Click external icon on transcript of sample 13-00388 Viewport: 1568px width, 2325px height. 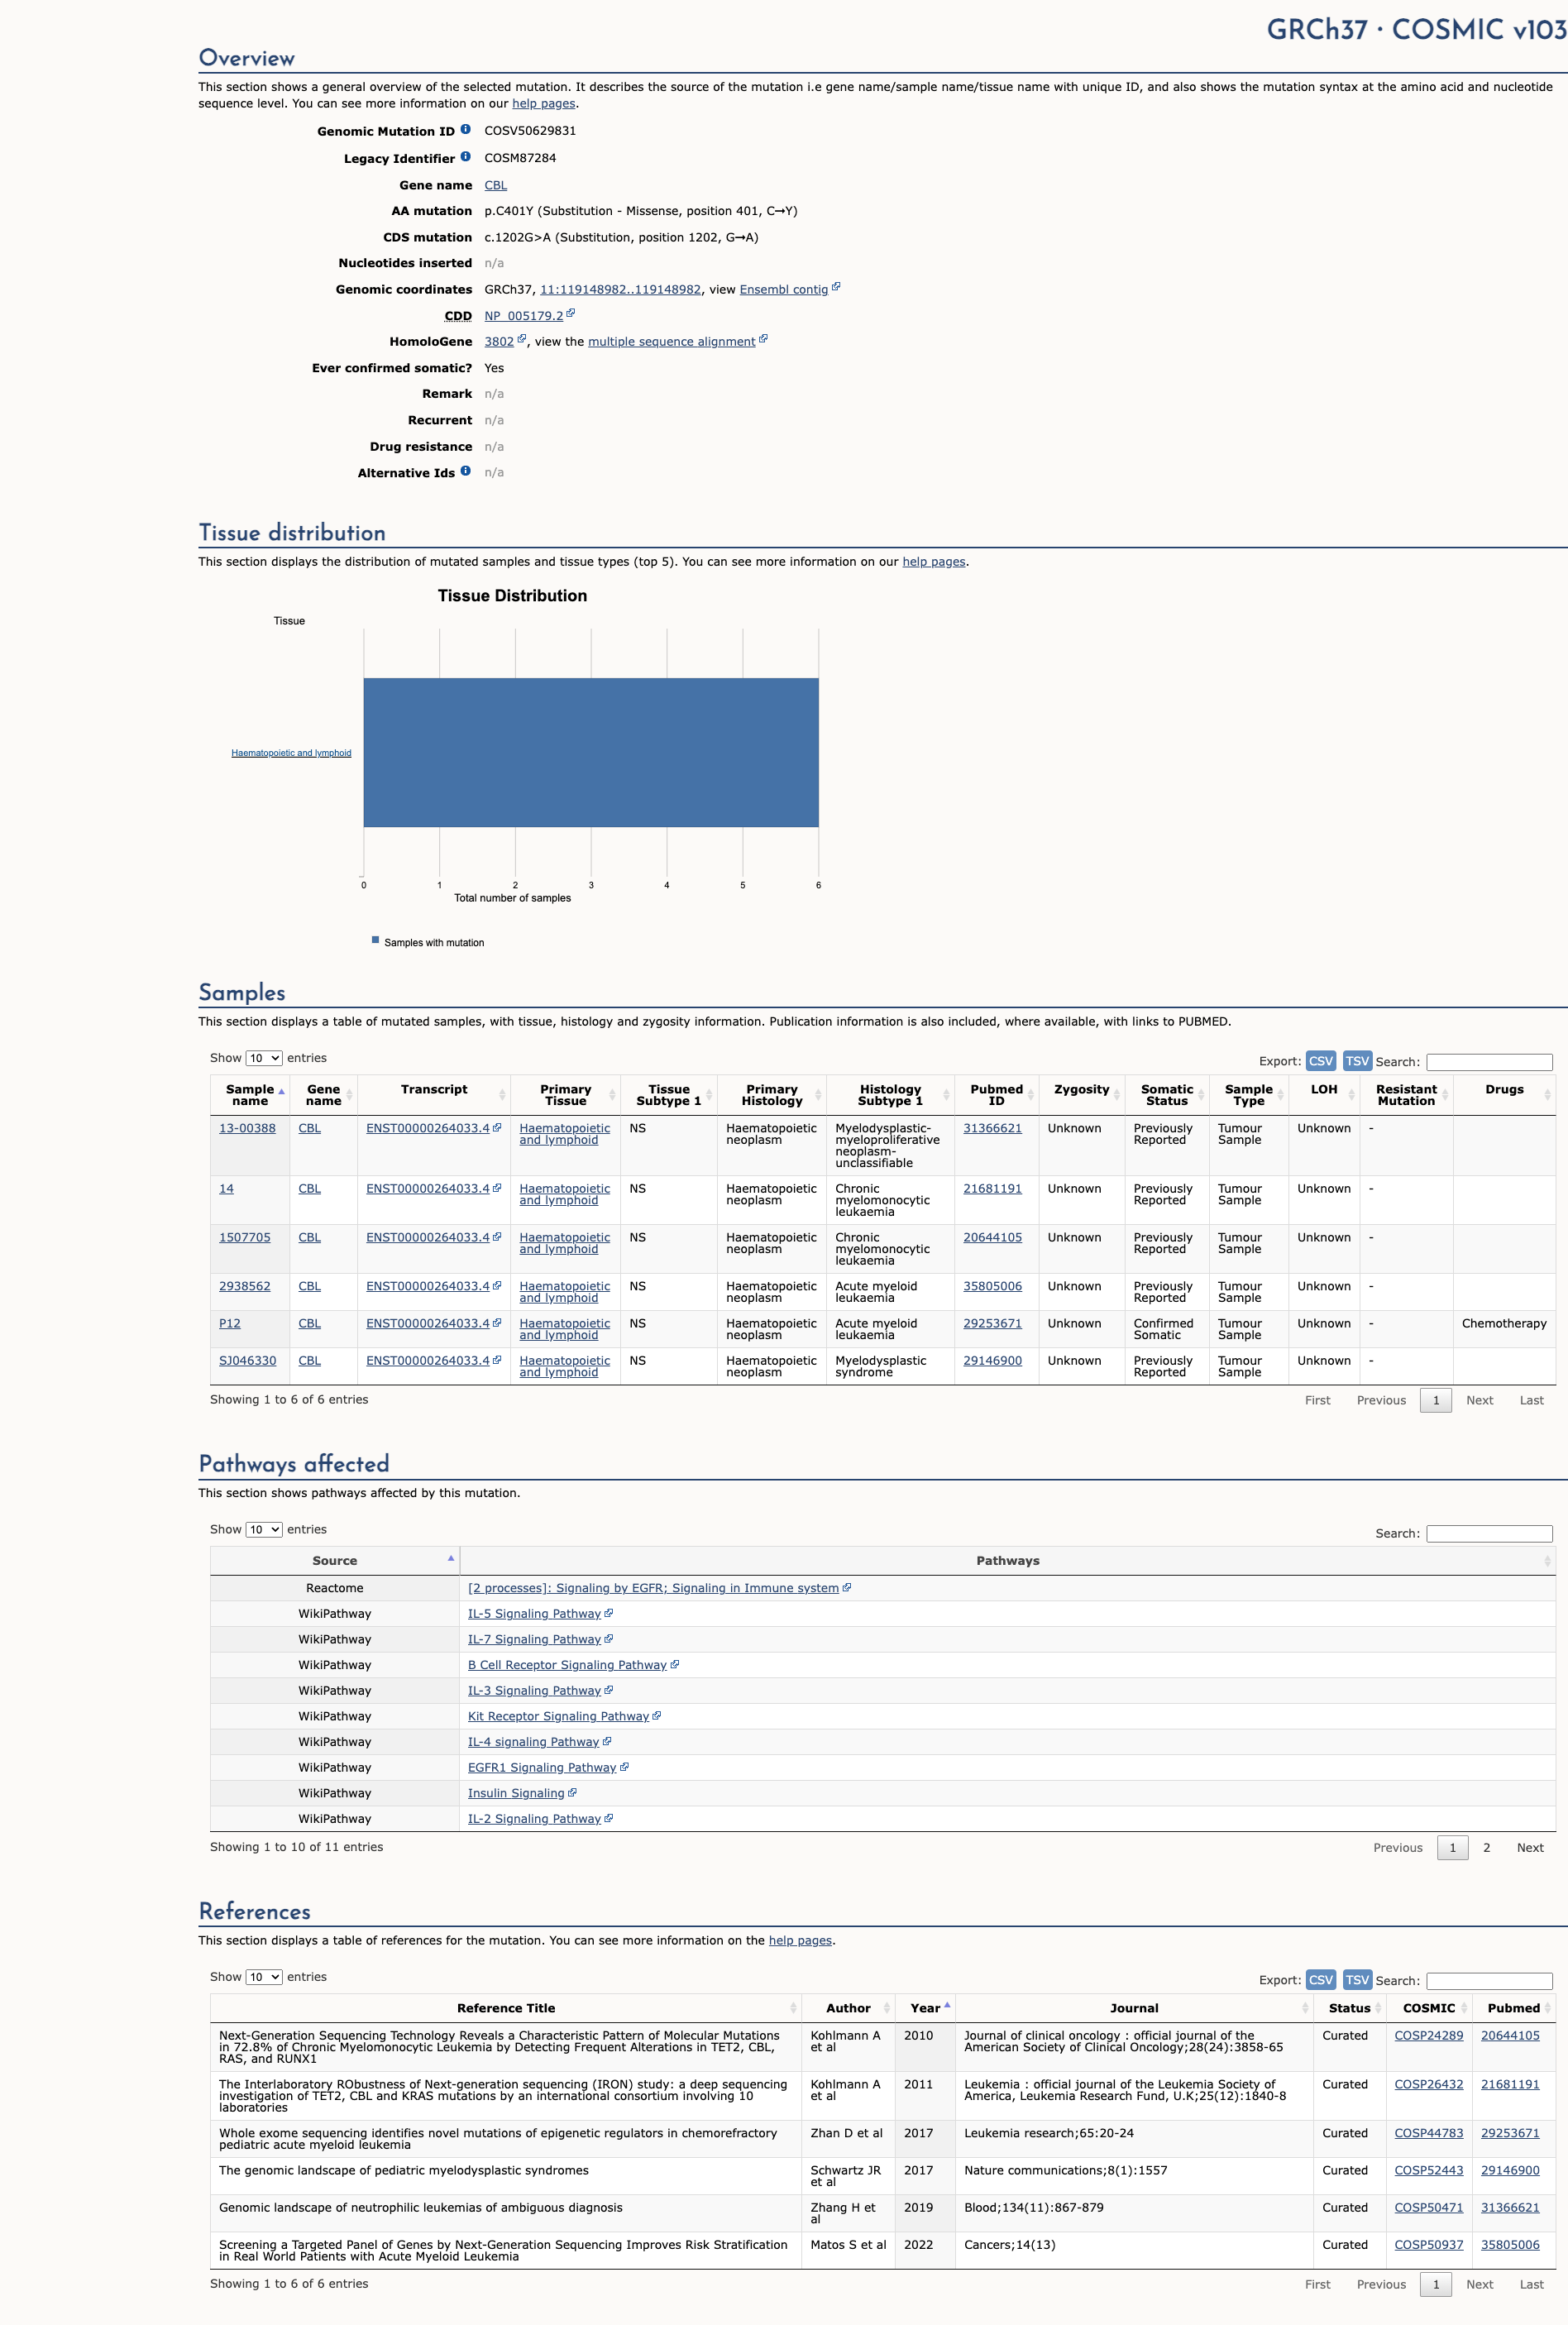point(497,1127)
